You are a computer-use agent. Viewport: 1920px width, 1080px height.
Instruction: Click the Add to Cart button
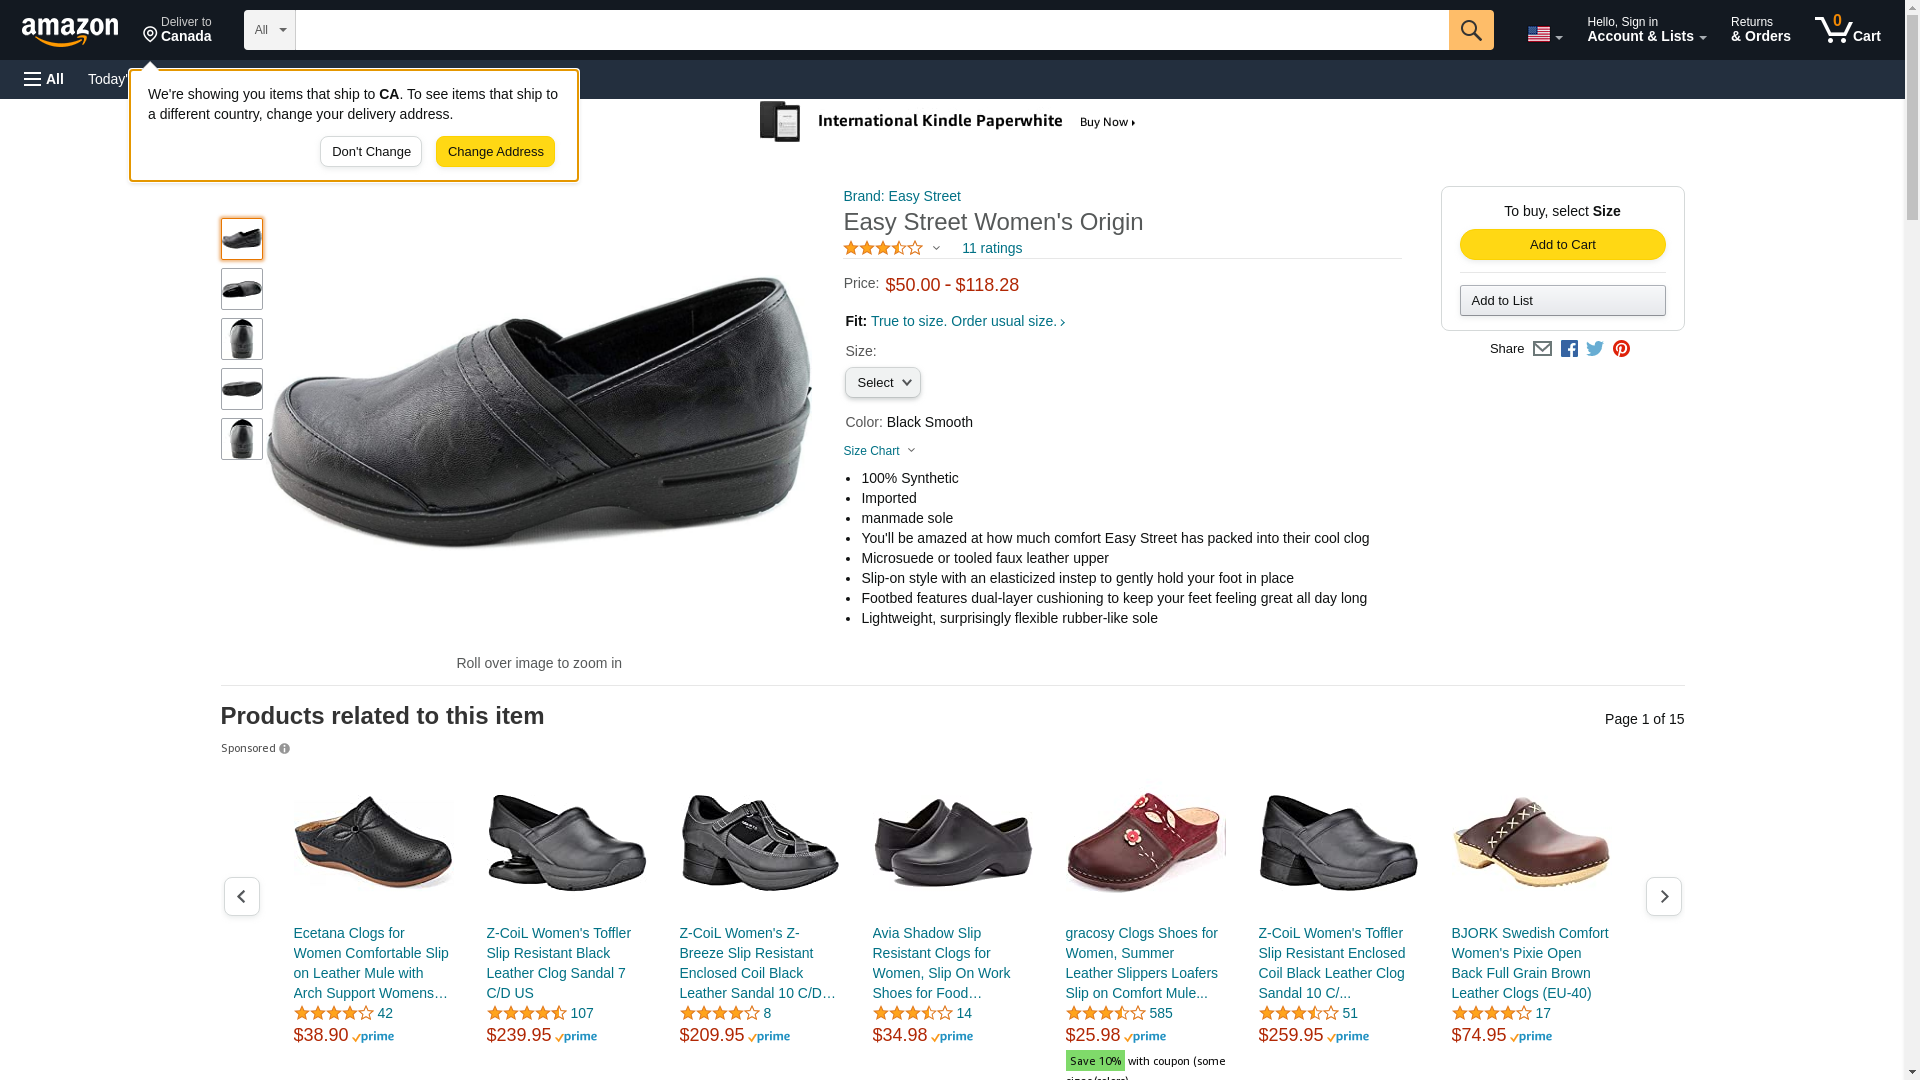pyautogui.click(x=1562, y=245)
